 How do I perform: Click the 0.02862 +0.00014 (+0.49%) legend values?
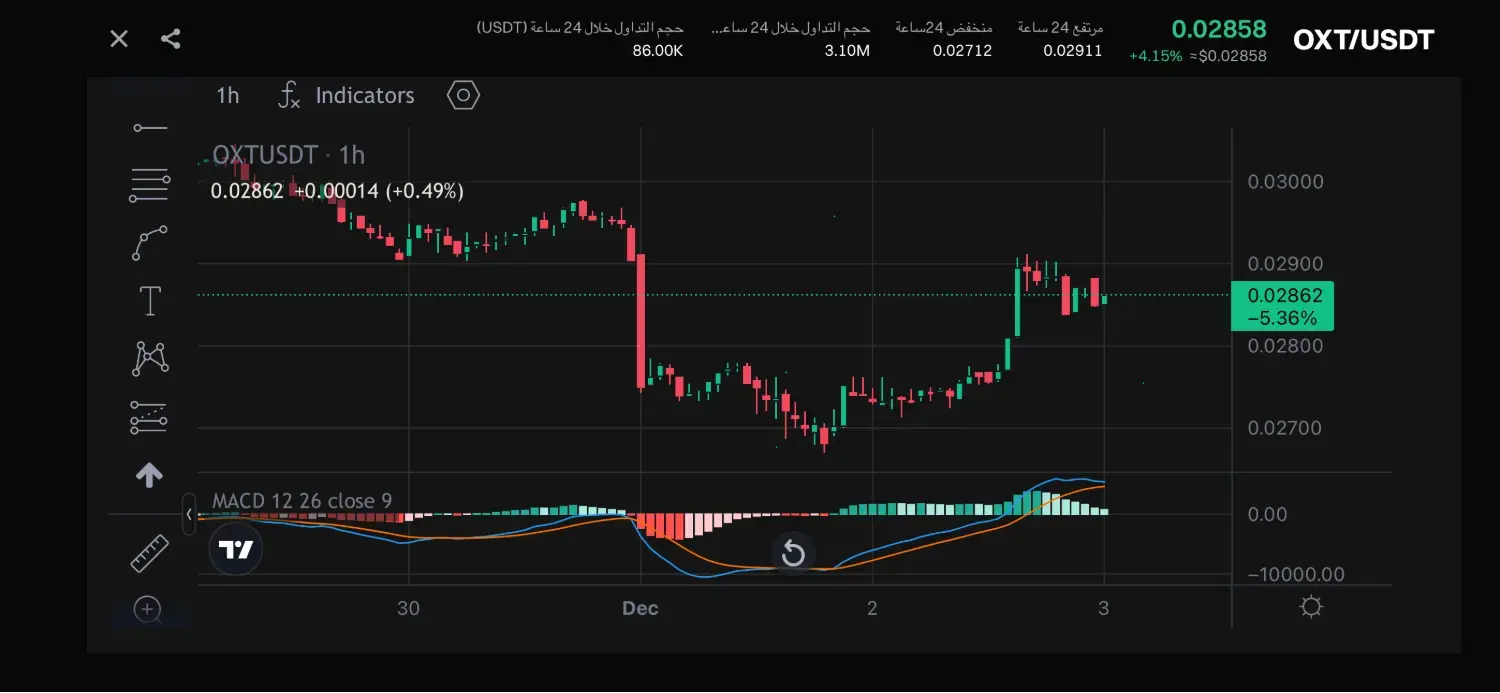[337, 190]
